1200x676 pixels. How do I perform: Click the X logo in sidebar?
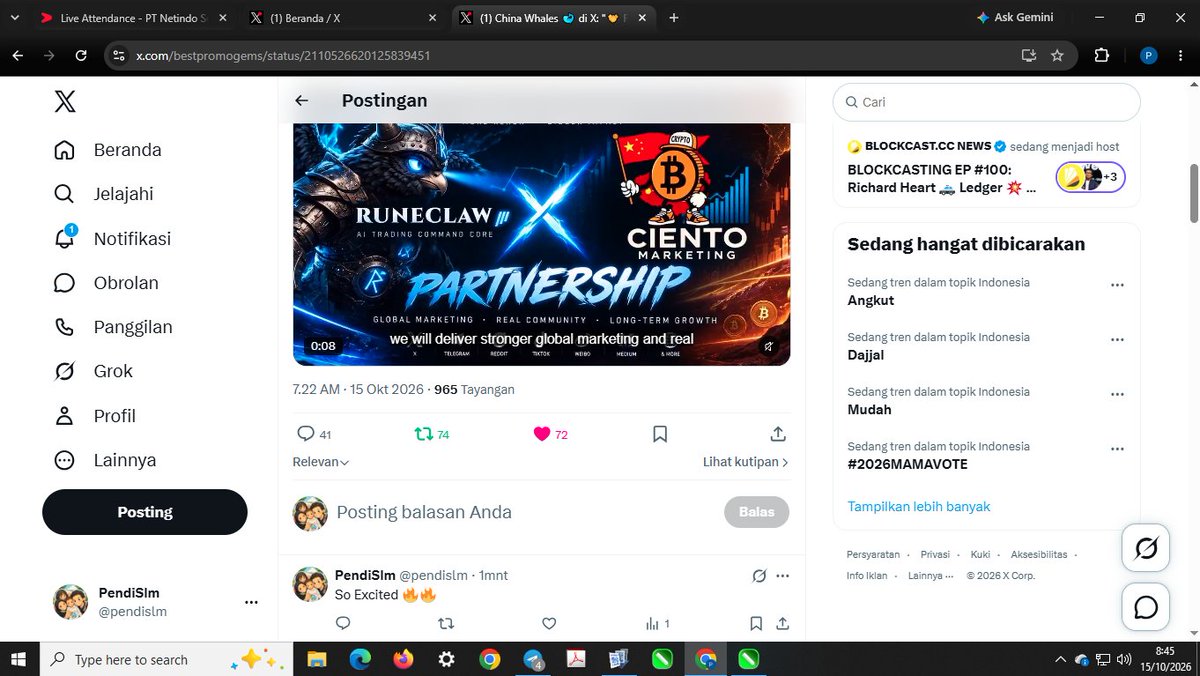64,101
